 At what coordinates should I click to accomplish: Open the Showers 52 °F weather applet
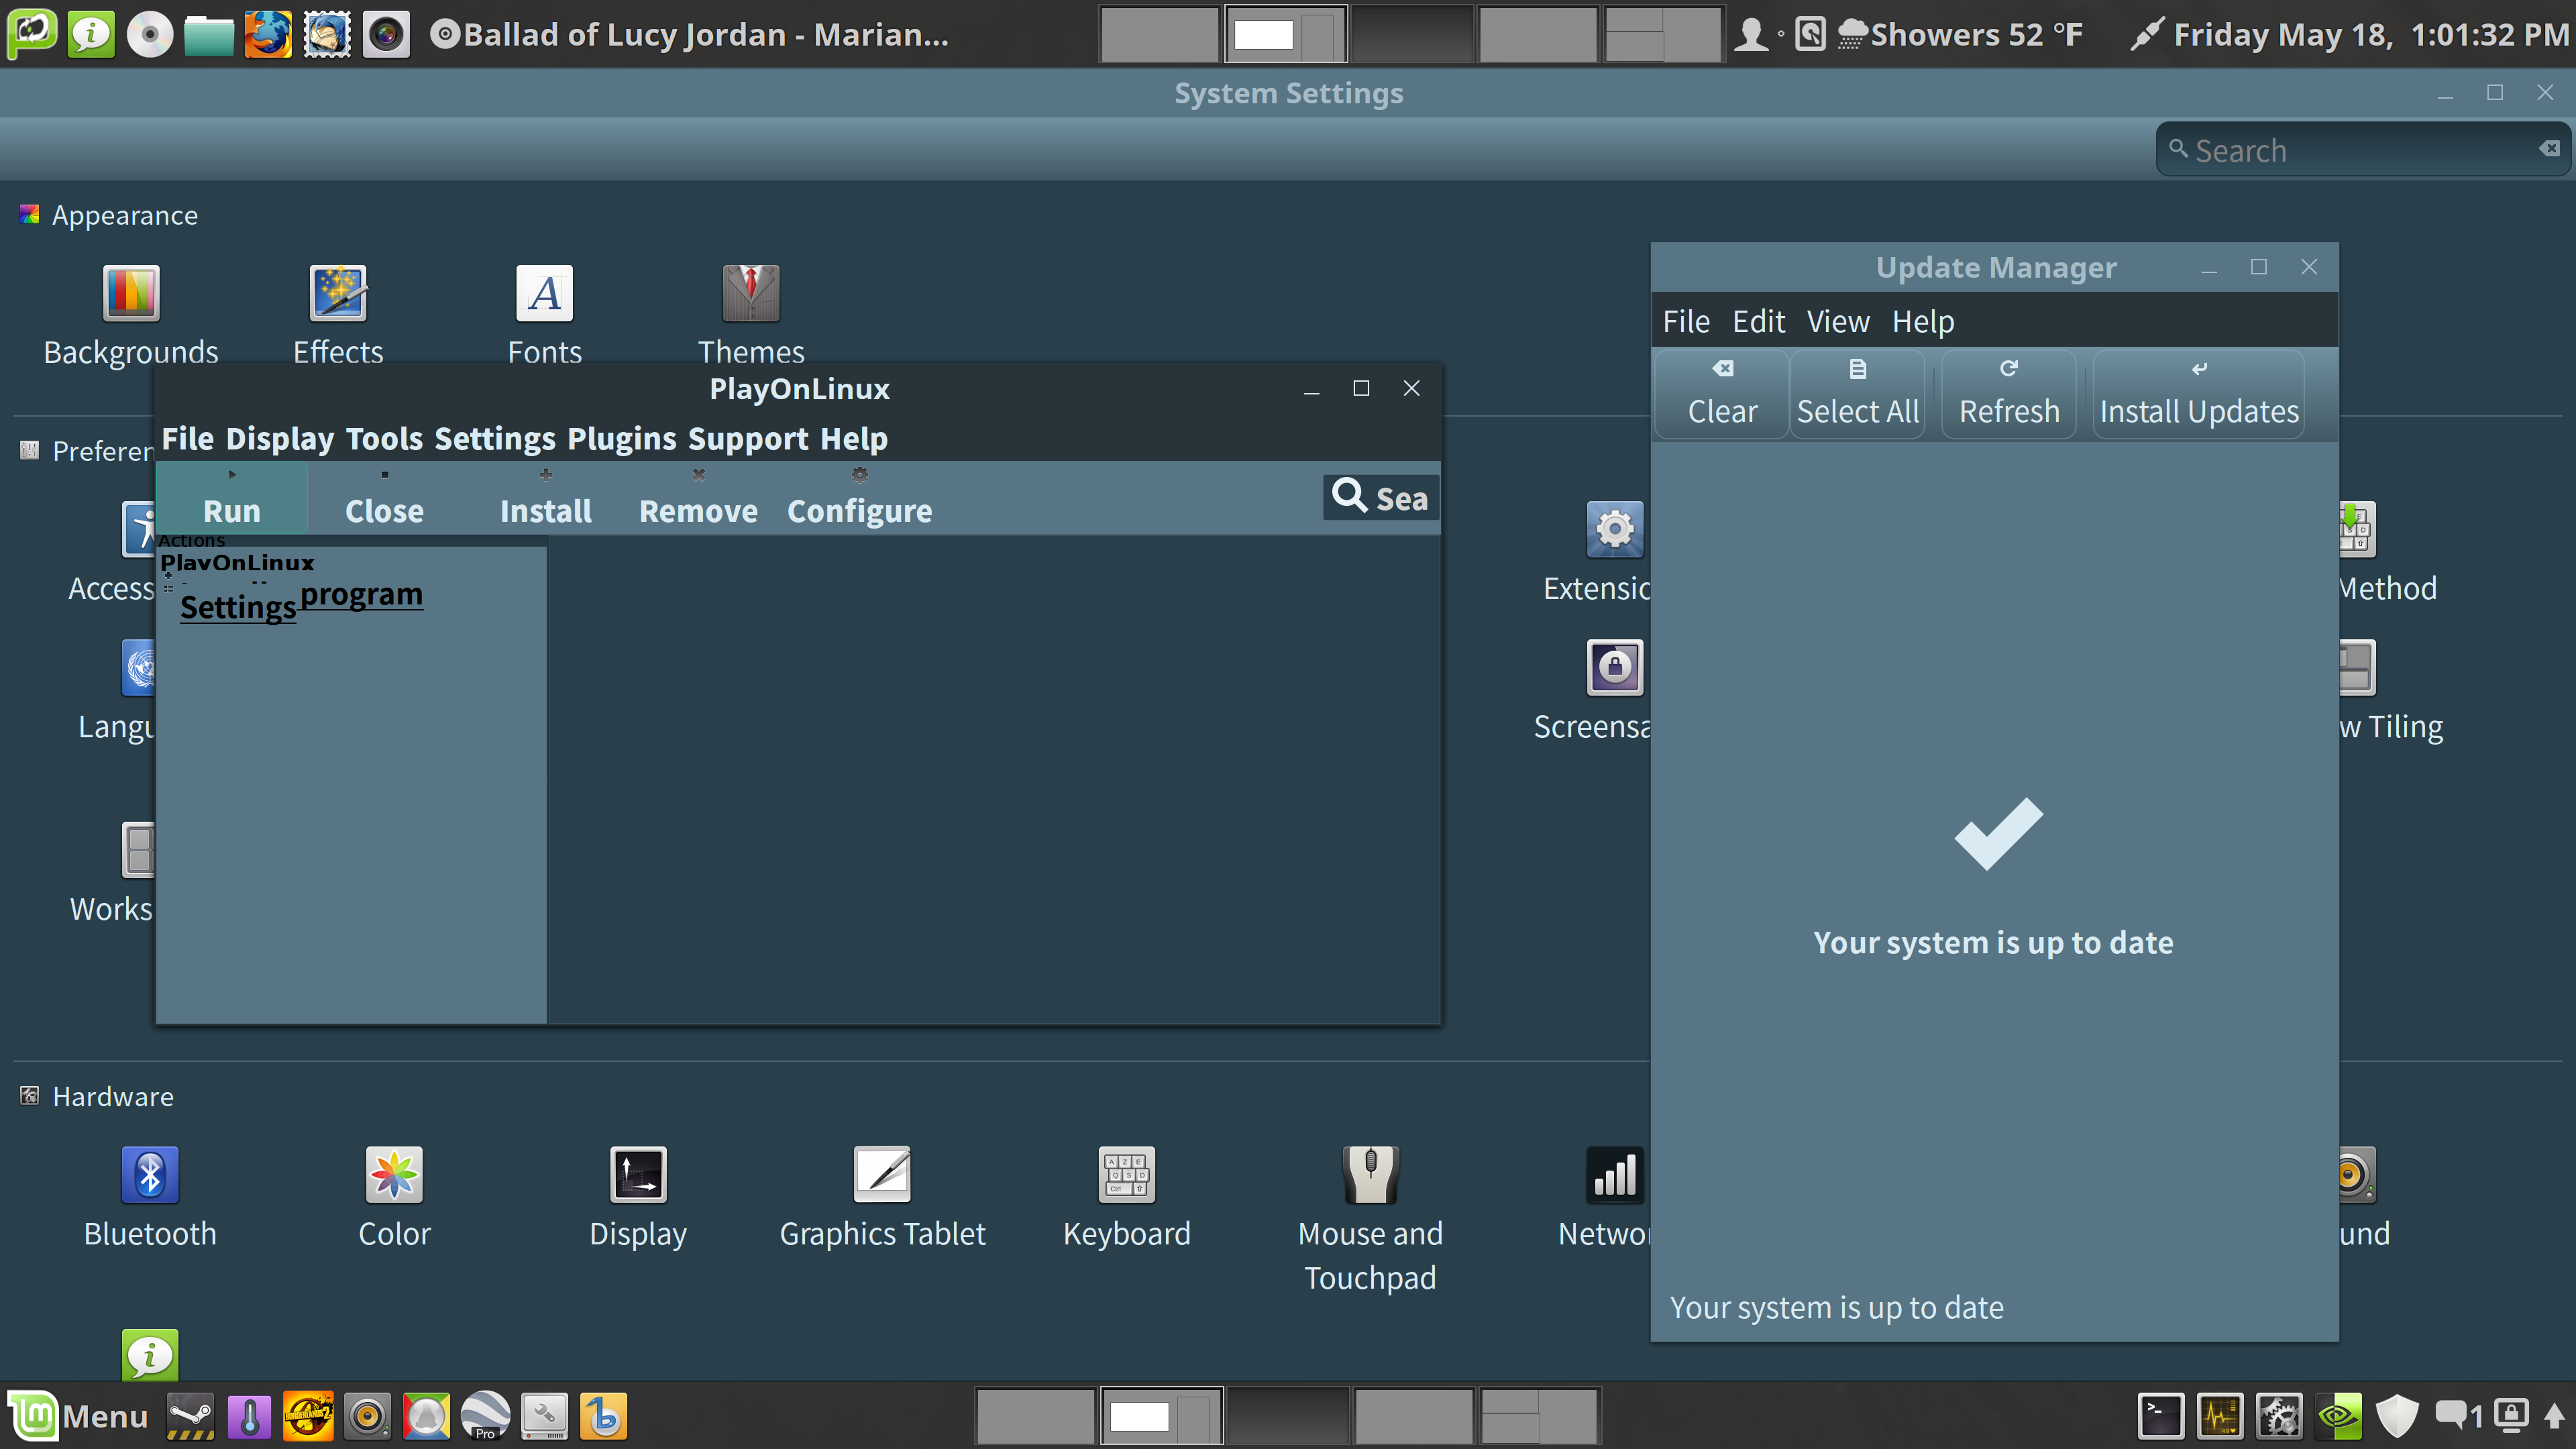(1959, 34)
